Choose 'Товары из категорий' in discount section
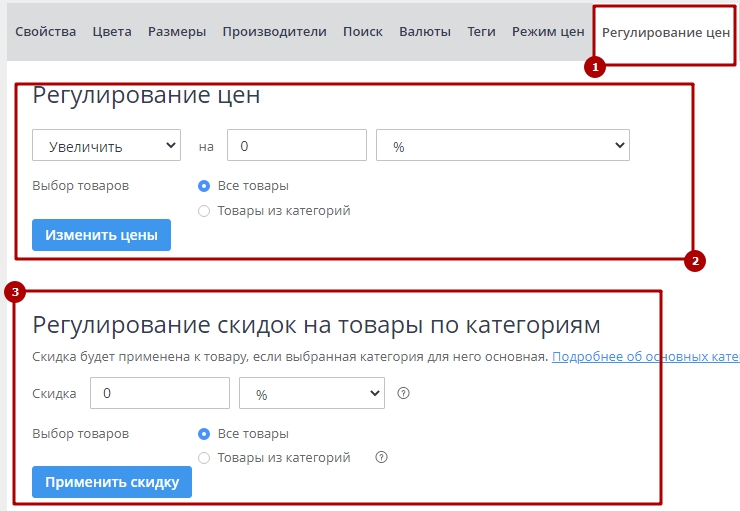The image size is (740, 511). [x=205, y=458]
